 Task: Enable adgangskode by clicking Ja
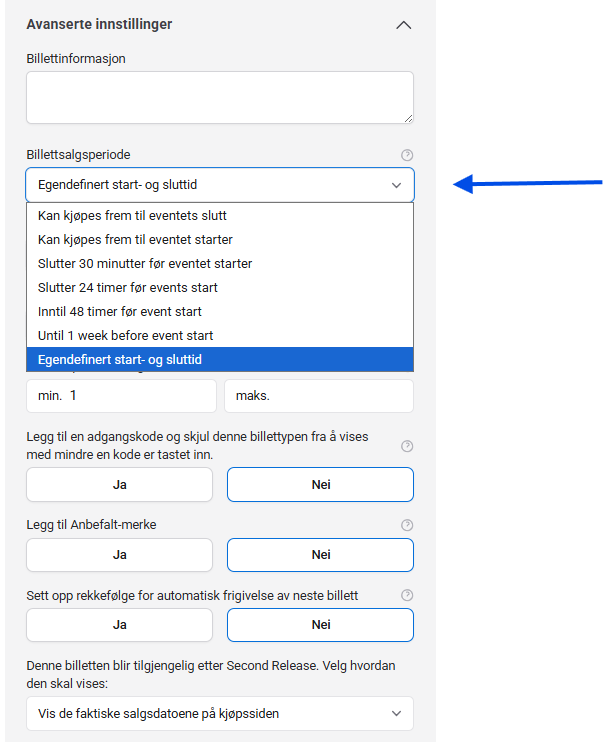coord(119,485)
